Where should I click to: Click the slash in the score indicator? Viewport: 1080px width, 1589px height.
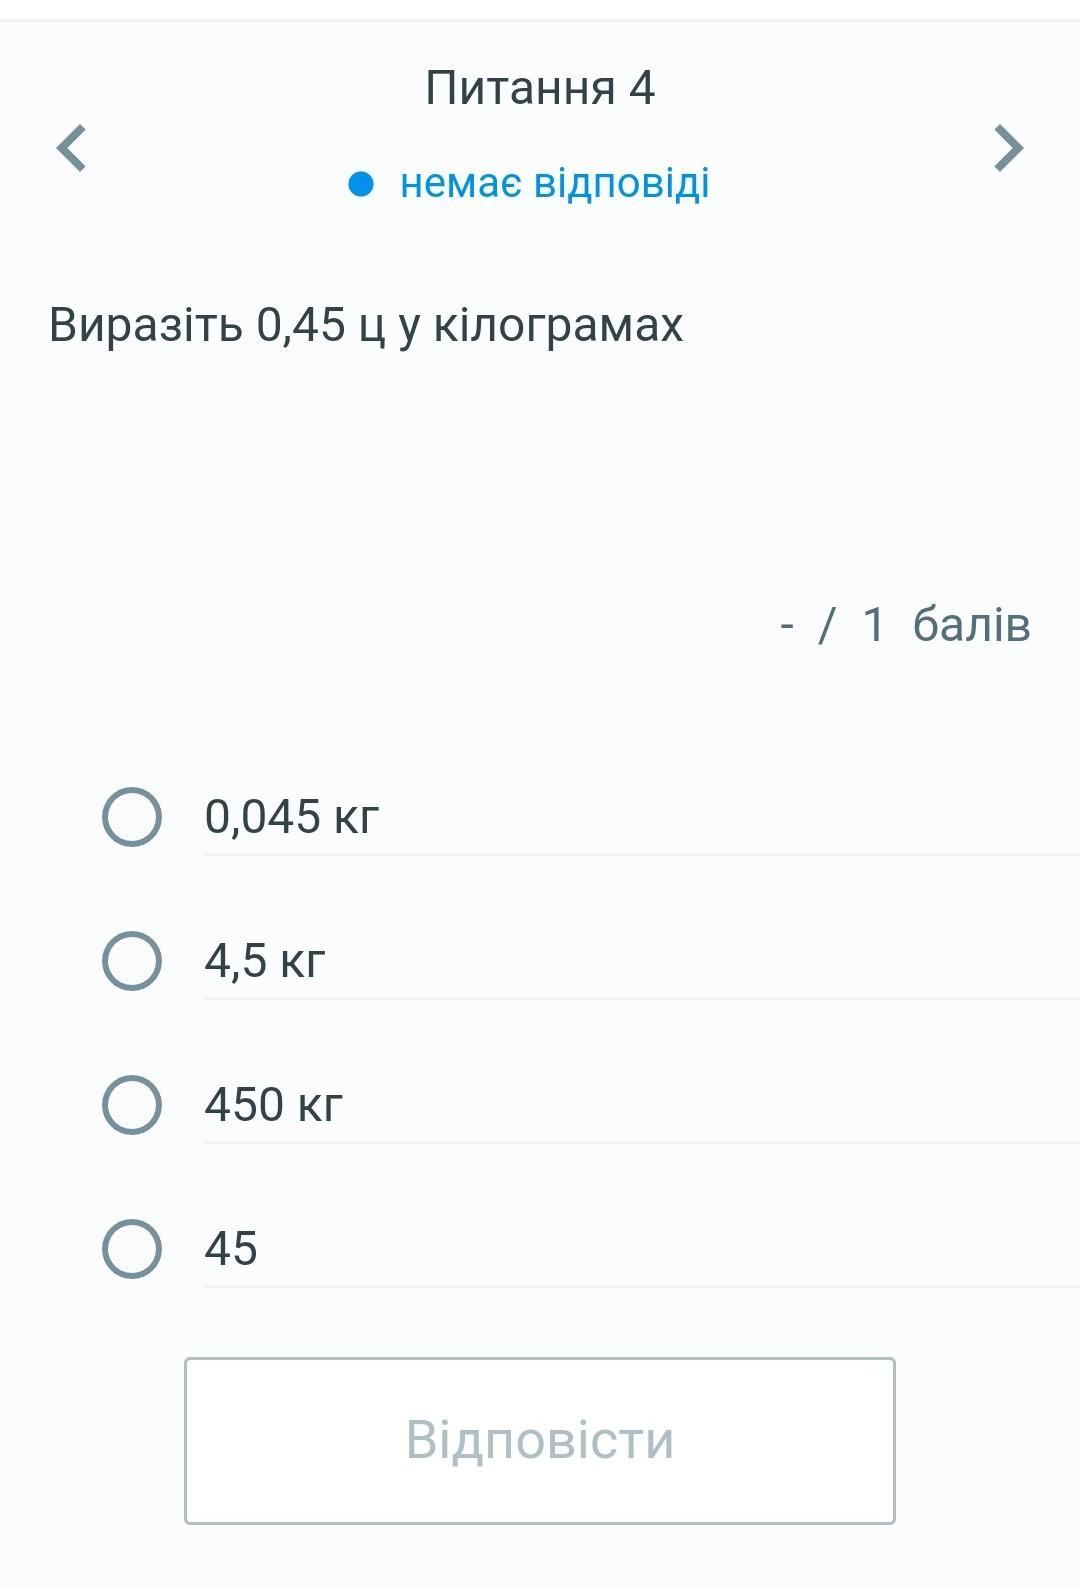coord(826,625)
